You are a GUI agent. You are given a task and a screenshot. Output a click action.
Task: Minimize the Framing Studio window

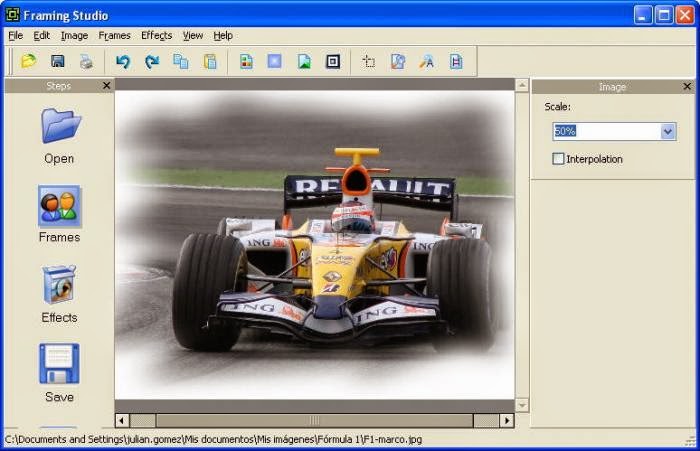643,15
